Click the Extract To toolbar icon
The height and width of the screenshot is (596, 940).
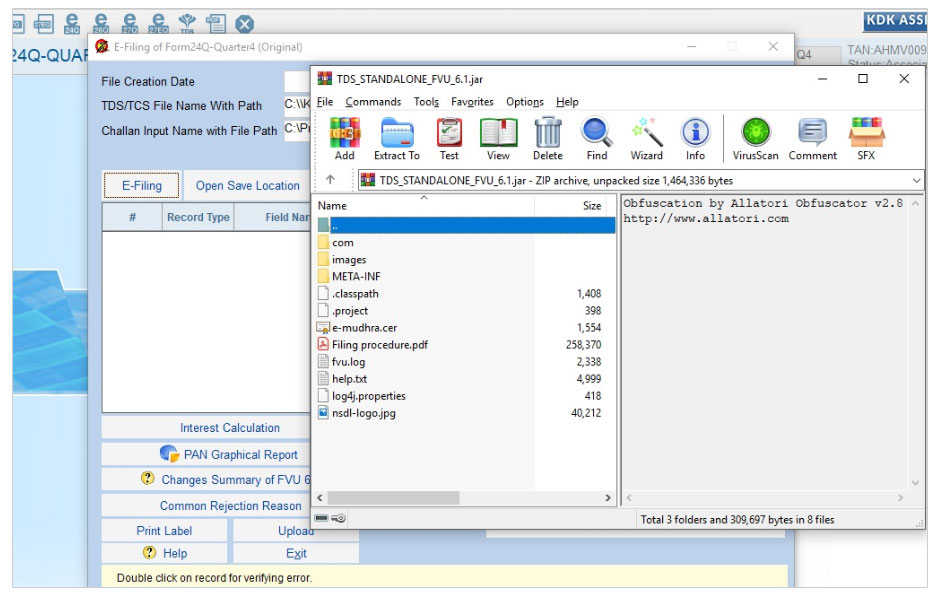pyautogui.click(x=396, y=139)
